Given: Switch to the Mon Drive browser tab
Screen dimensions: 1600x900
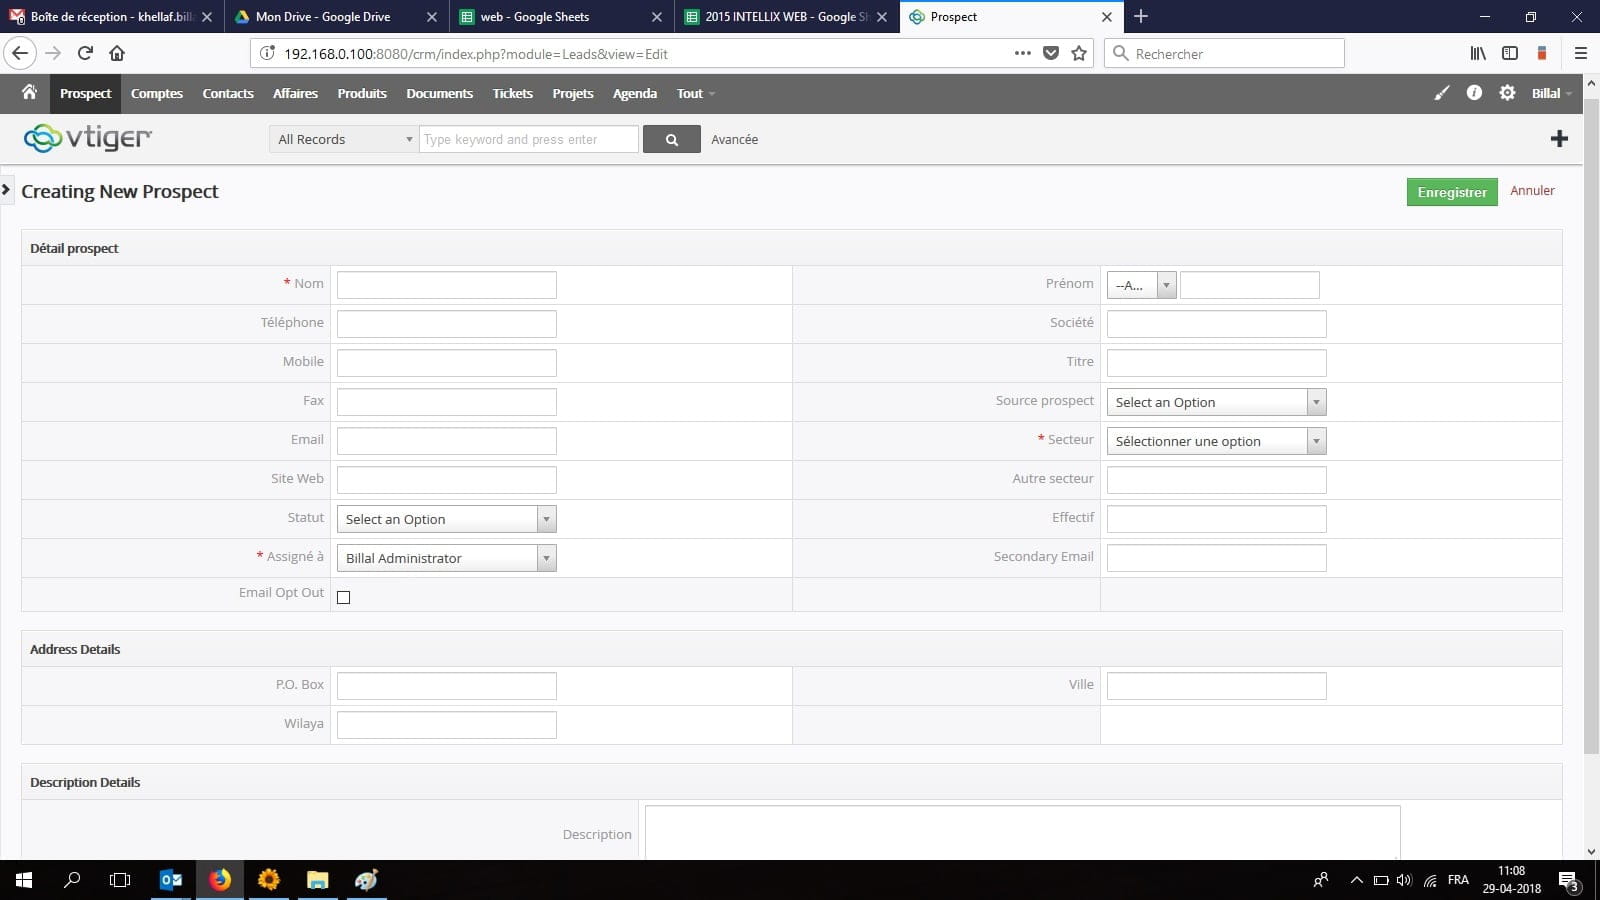Looking at the screenshot, I should point(323,17).
